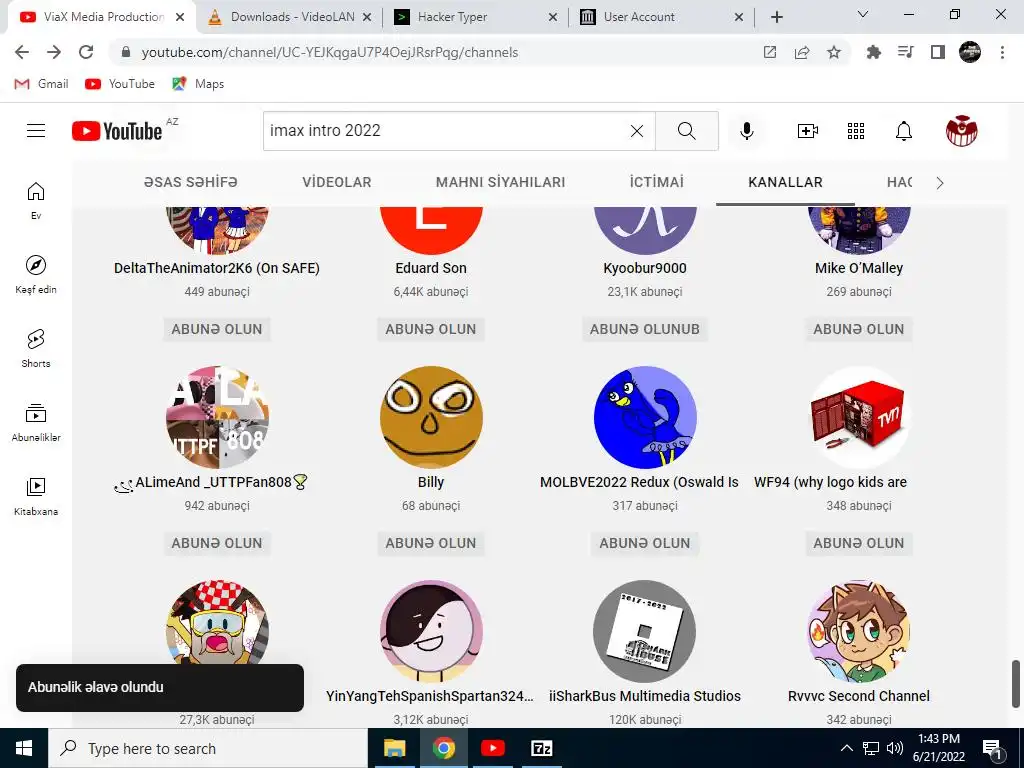The height and width of the screenshot is (768, 1024).
Task: Click the YouTube logo
Action: coord(117,131)
